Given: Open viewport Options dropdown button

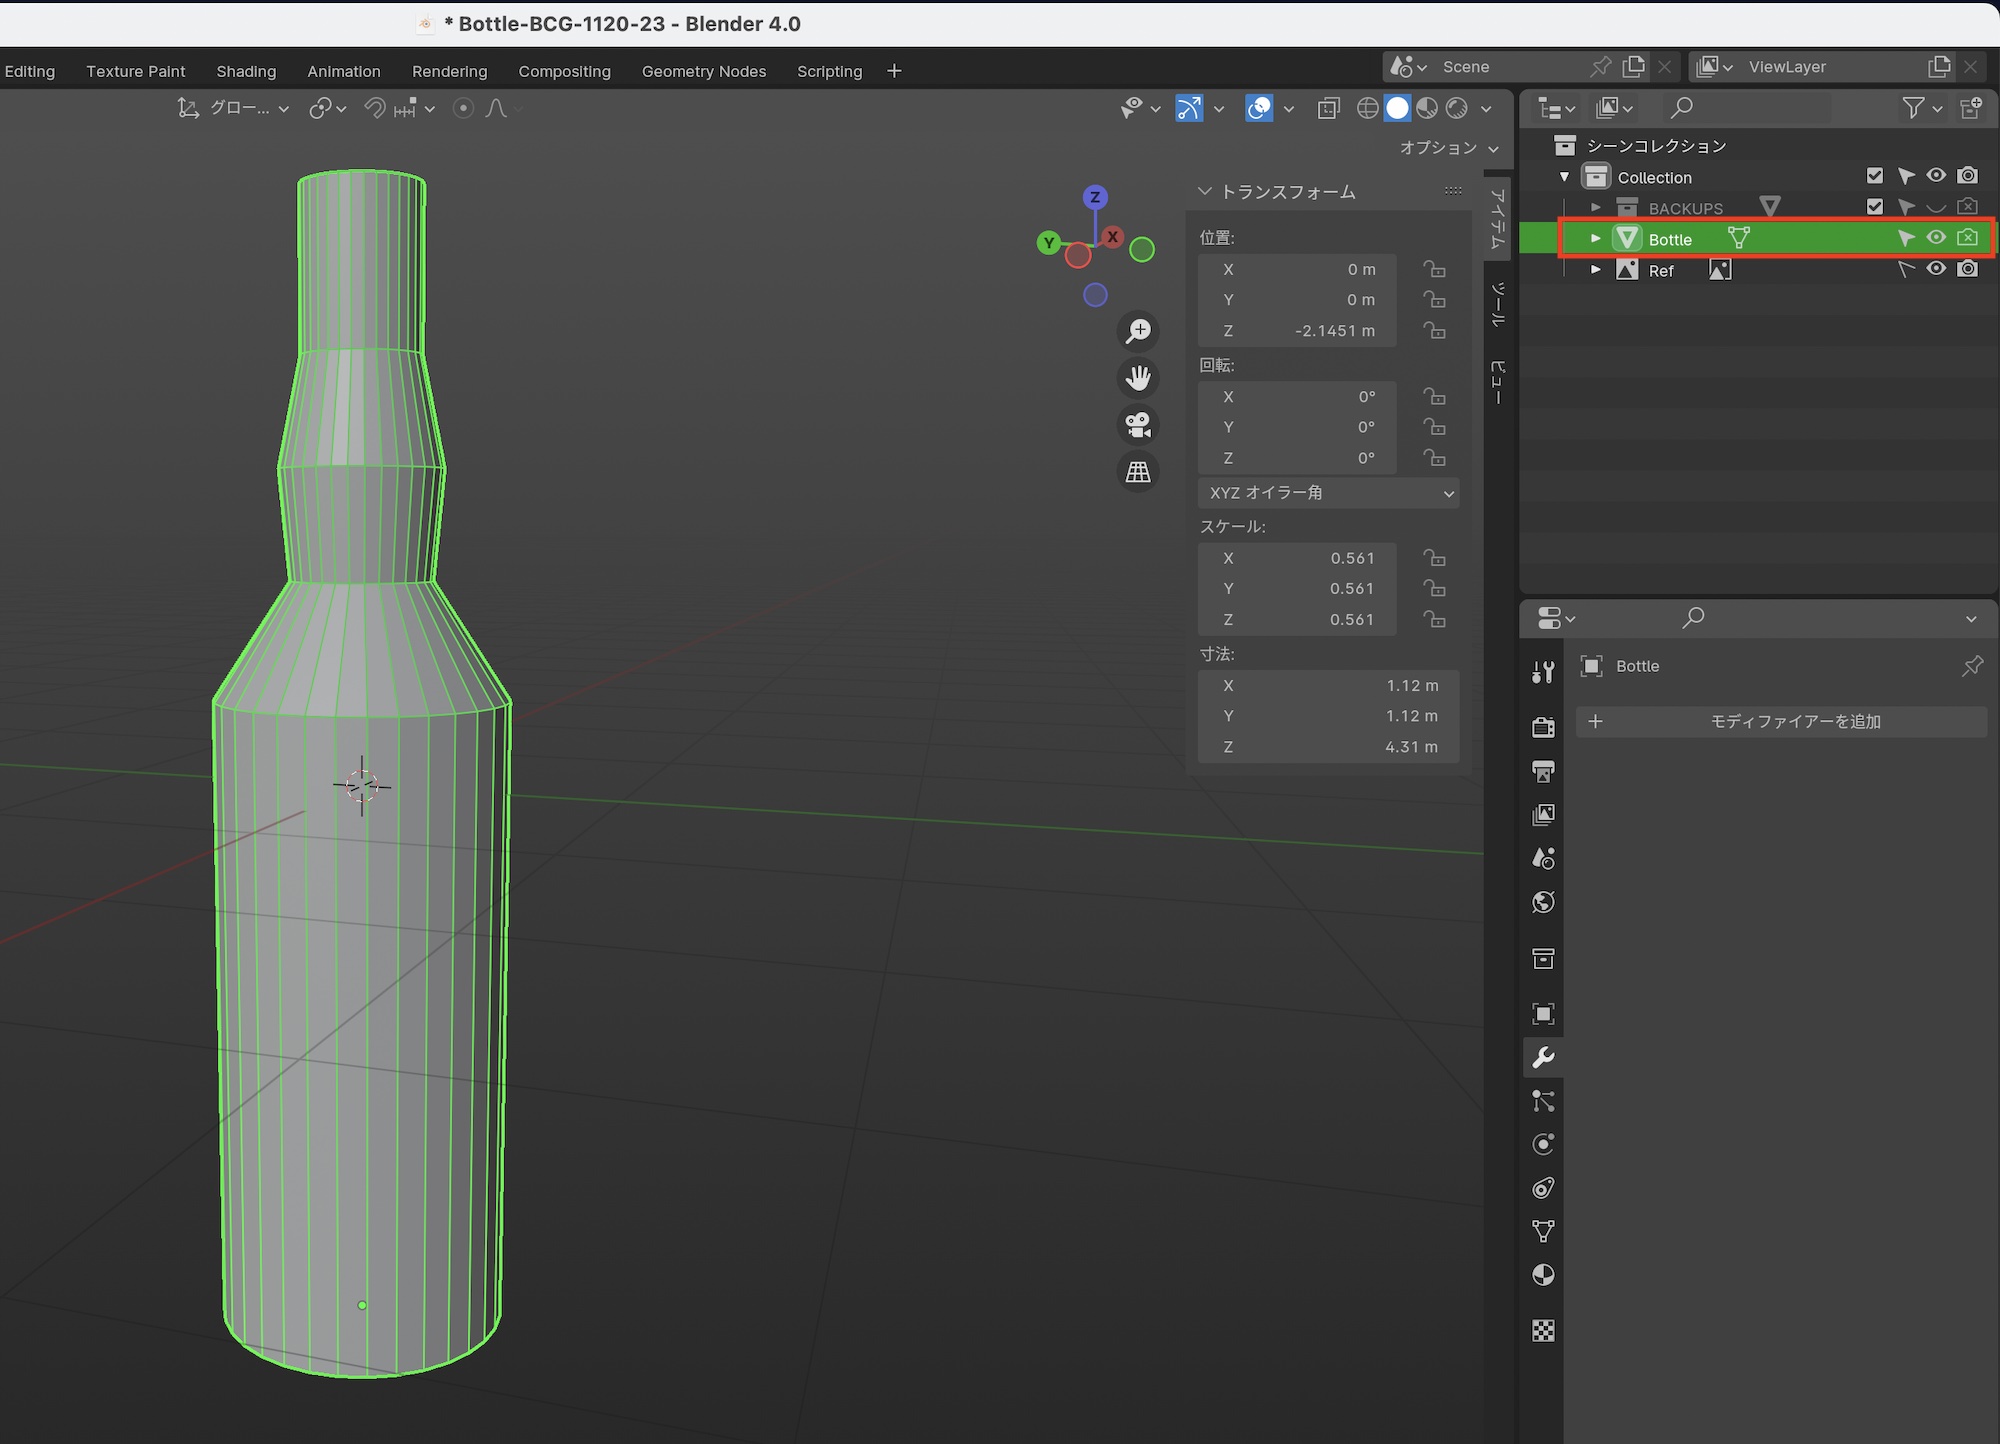Looking at the screenshot, I should coord(1448,147).
